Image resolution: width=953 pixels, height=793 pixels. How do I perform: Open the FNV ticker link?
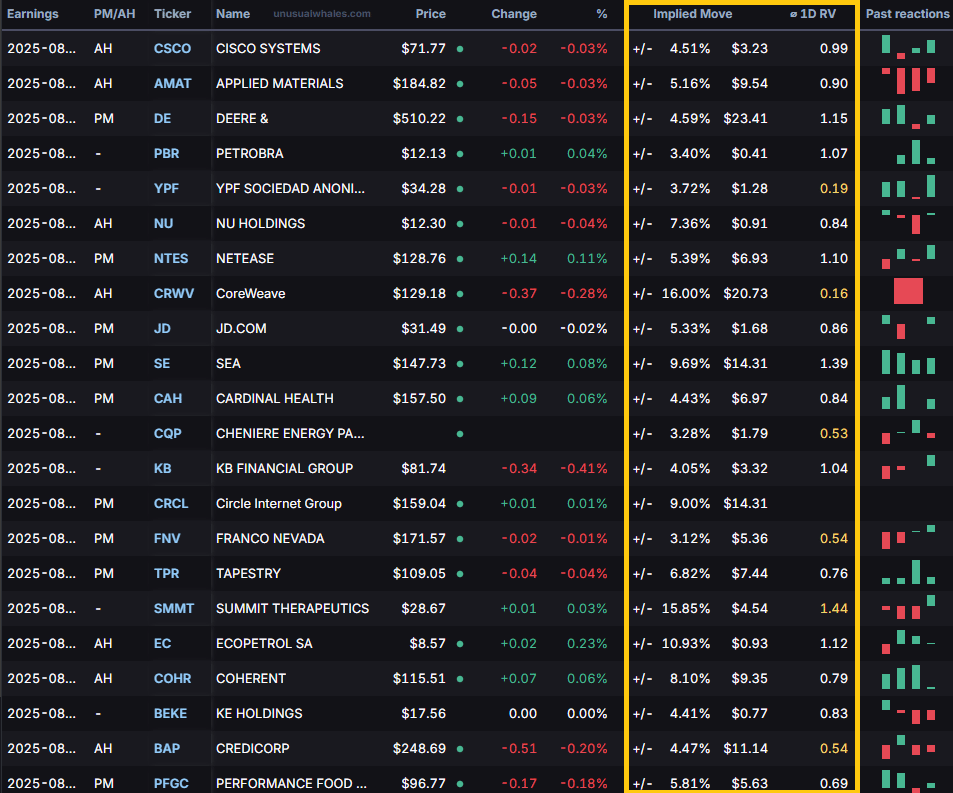(x=167, y=538)
